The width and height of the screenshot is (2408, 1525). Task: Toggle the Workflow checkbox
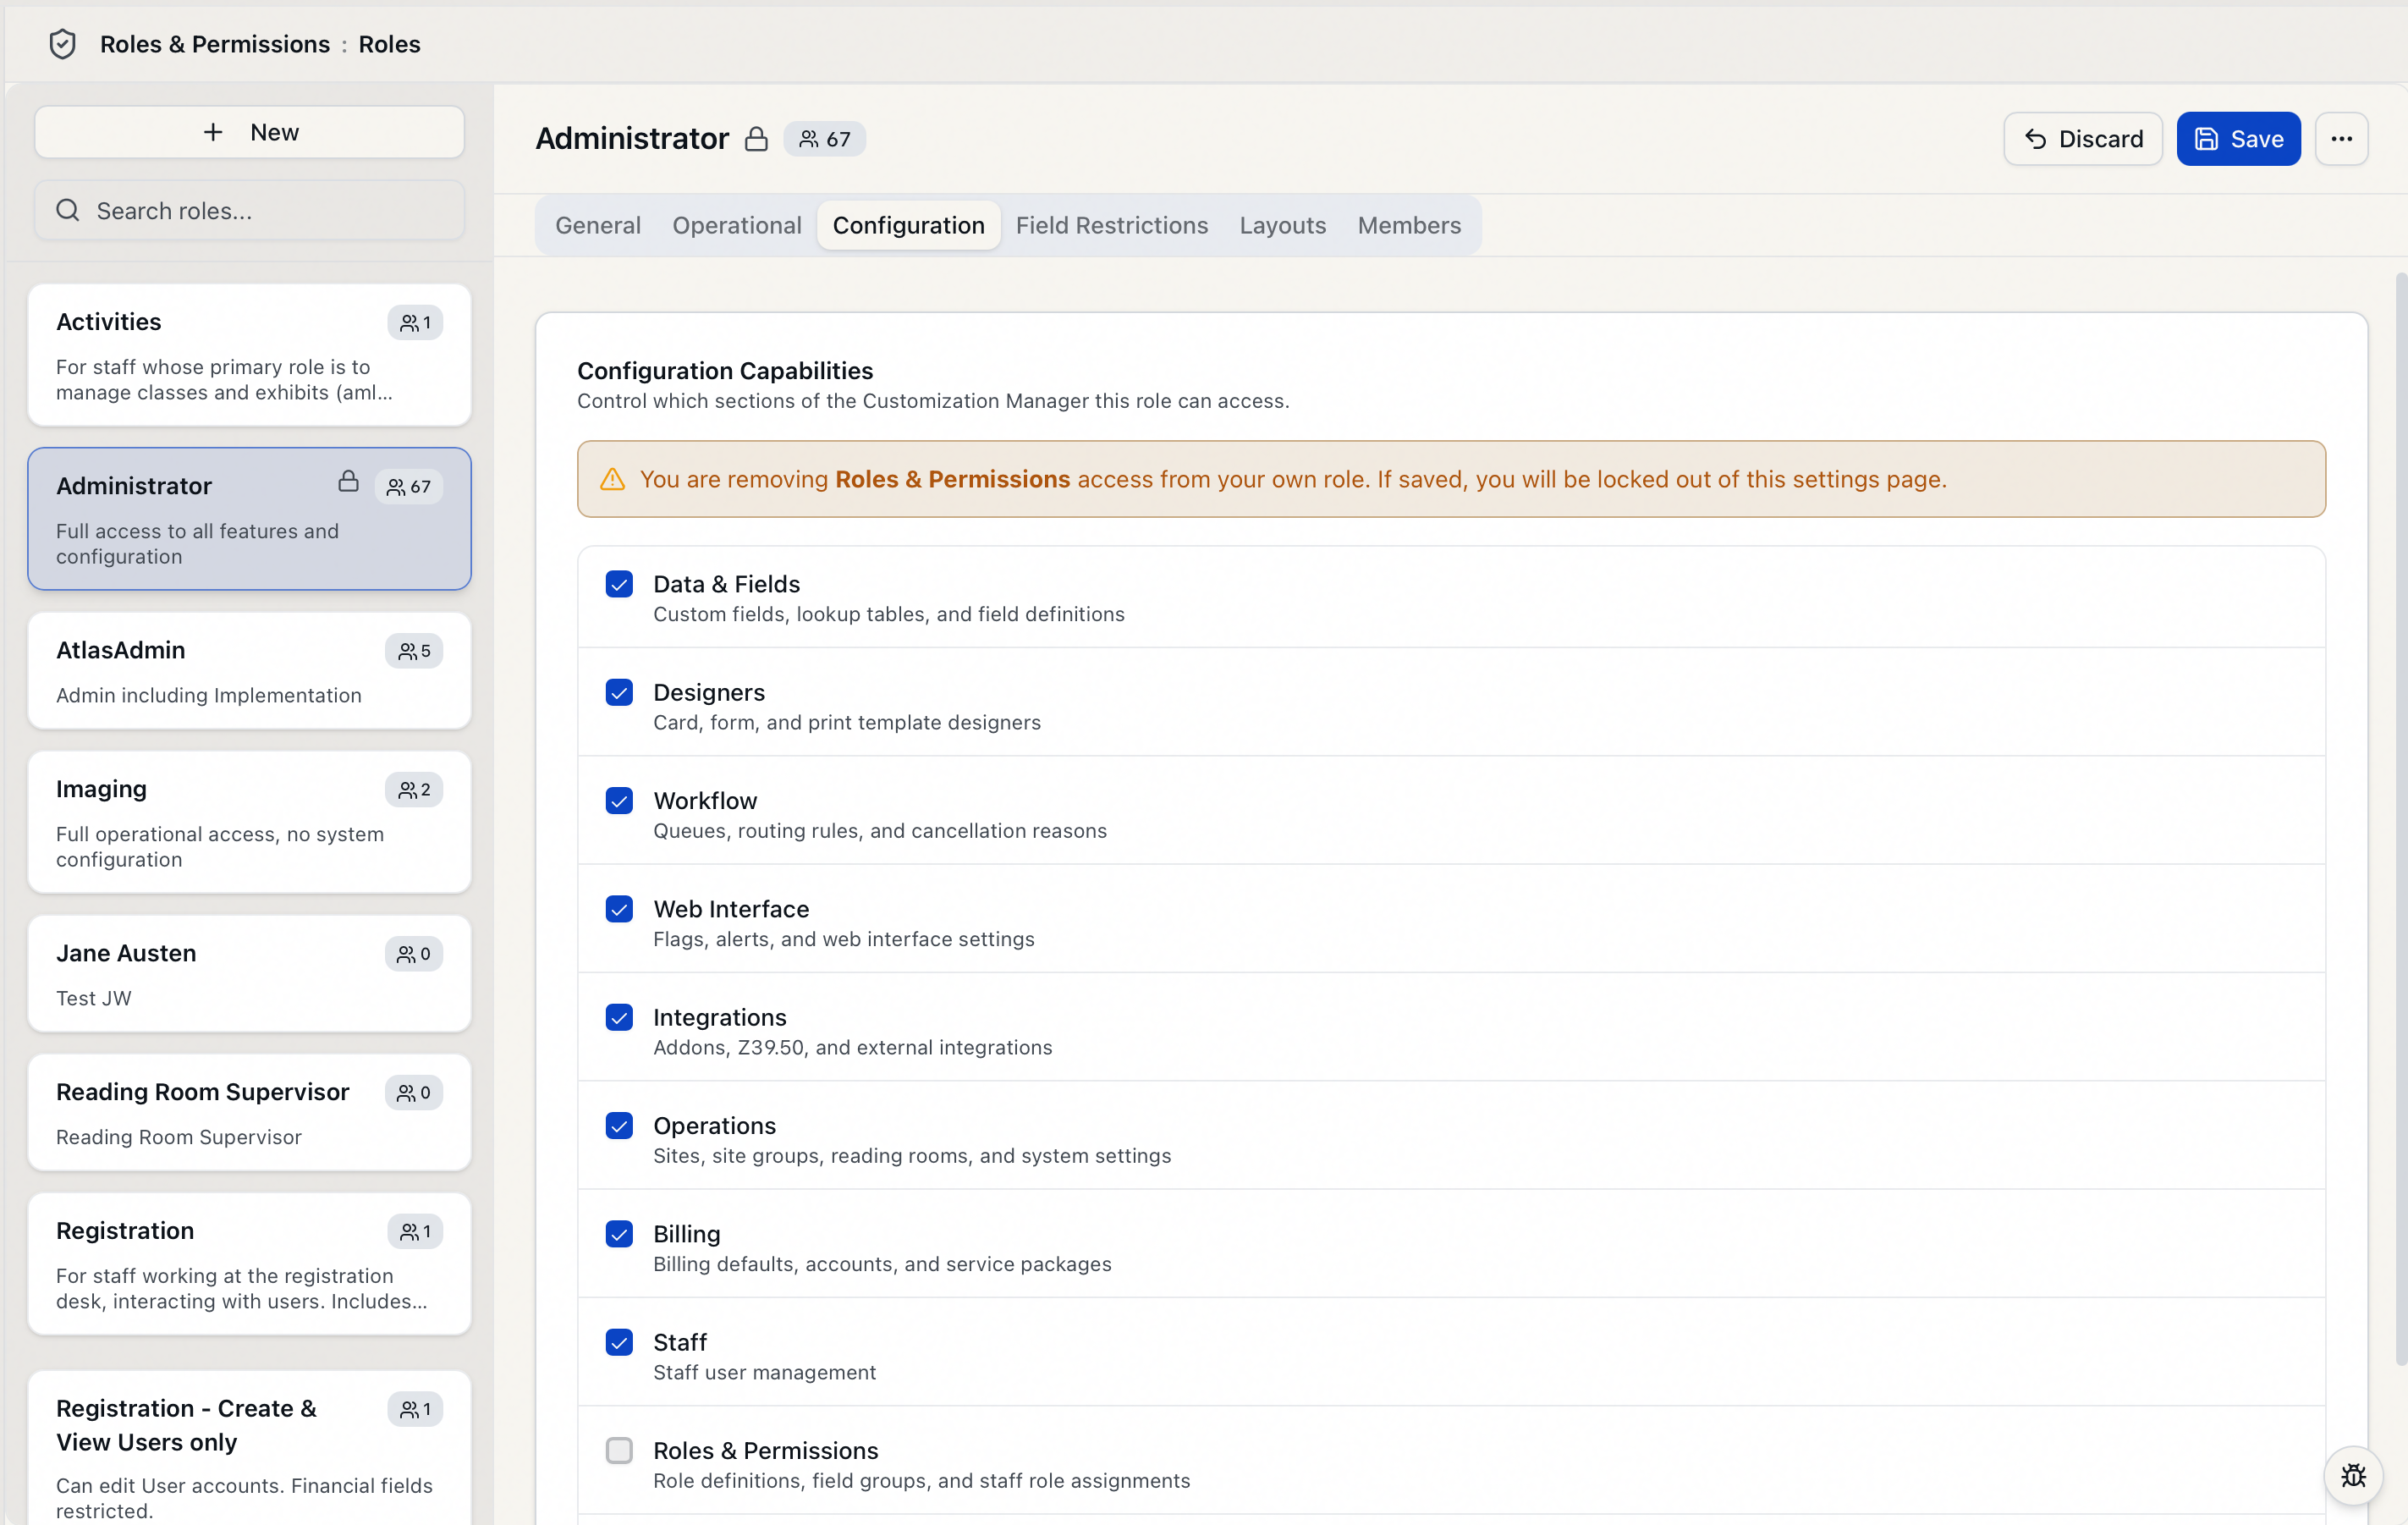(619, 801)
